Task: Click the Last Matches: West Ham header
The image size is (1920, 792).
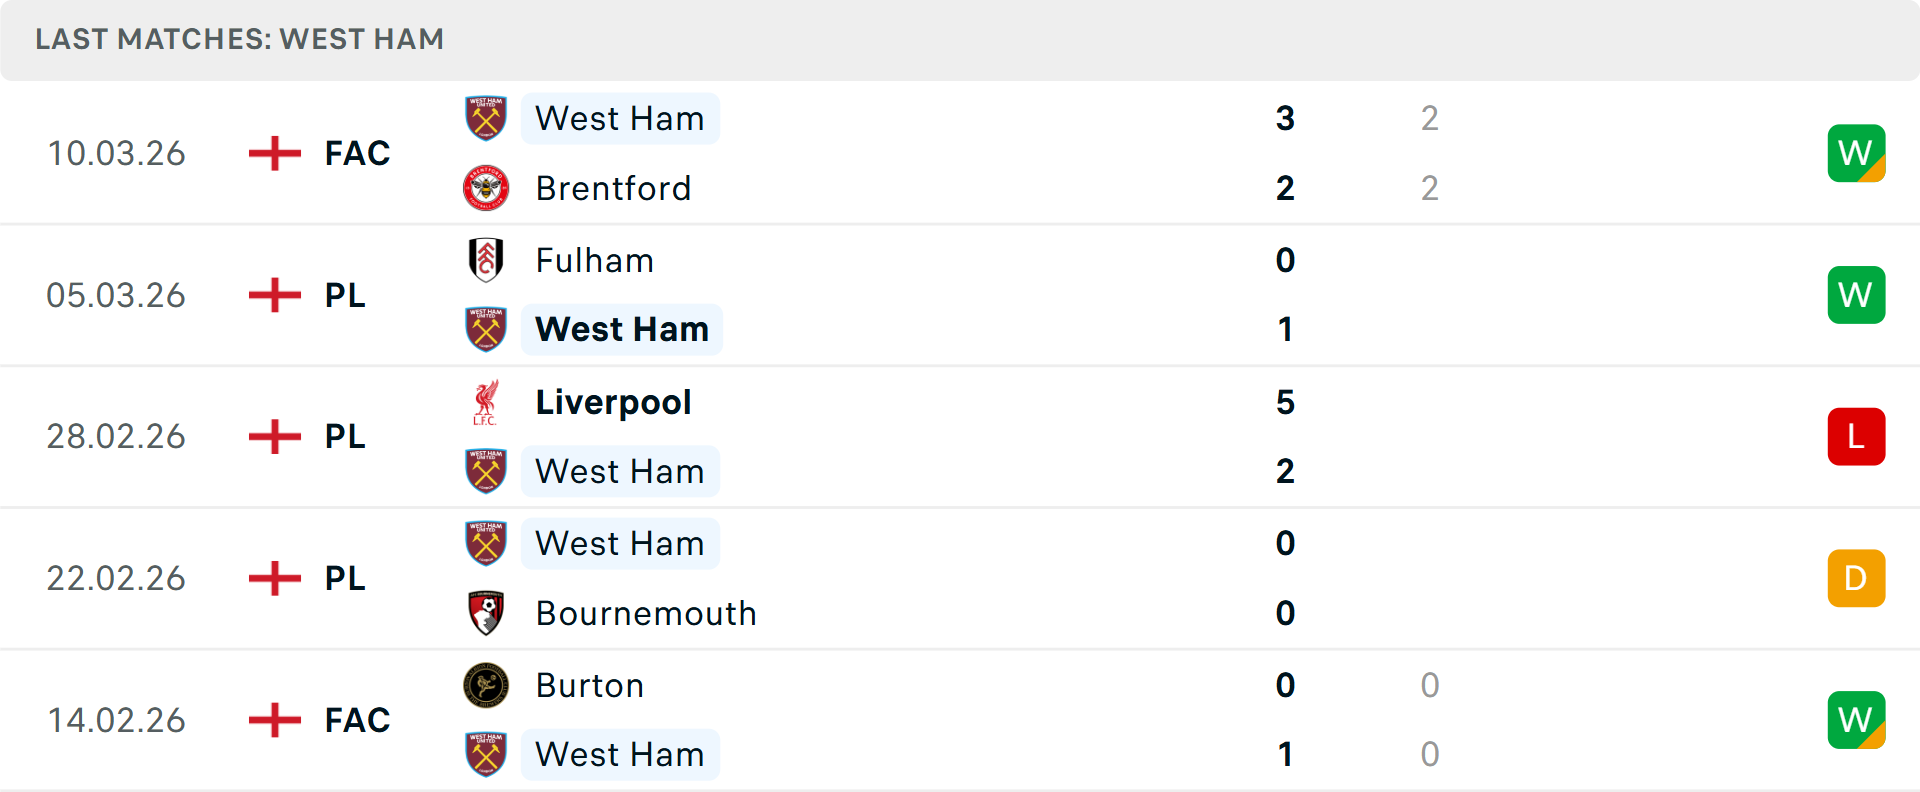Action: [240, 39]
